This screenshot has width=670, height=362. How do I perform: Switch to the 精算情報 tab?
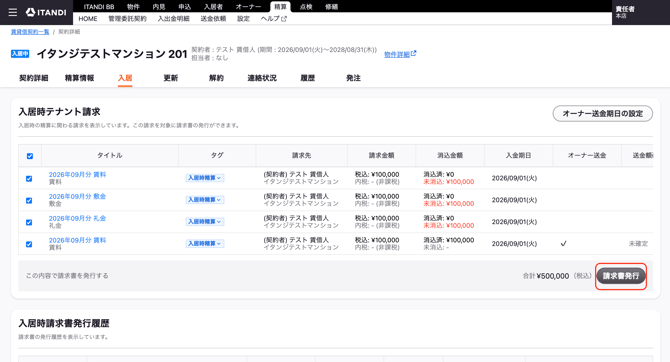79,78
